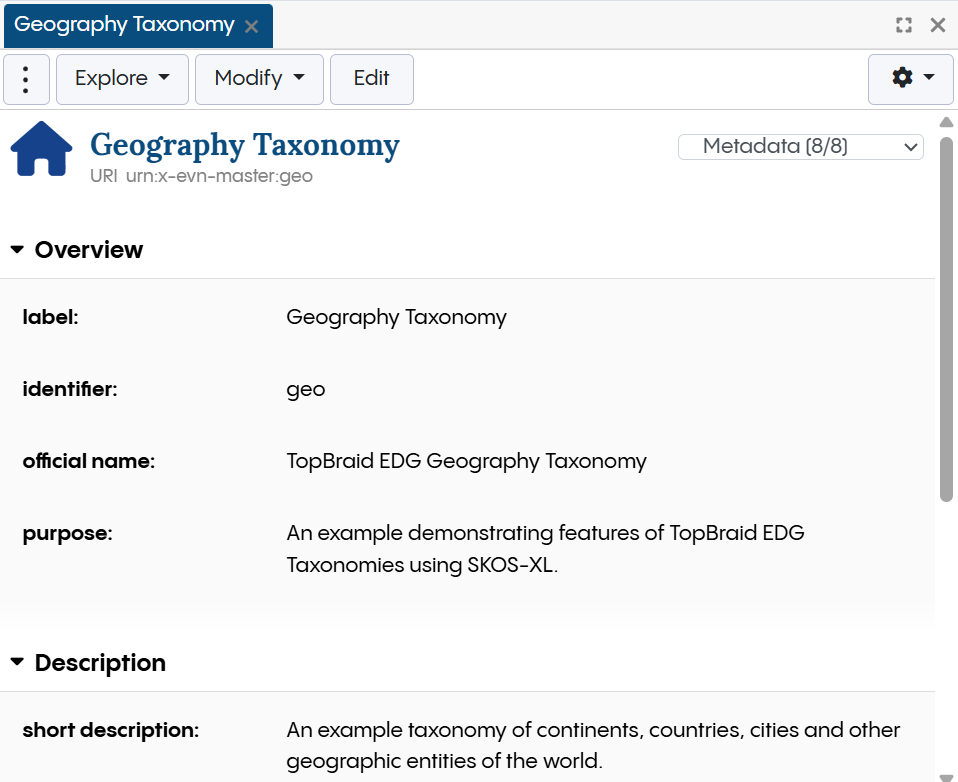
Task: Close the Geography Taxonomy tab
Action: [251, 26]
